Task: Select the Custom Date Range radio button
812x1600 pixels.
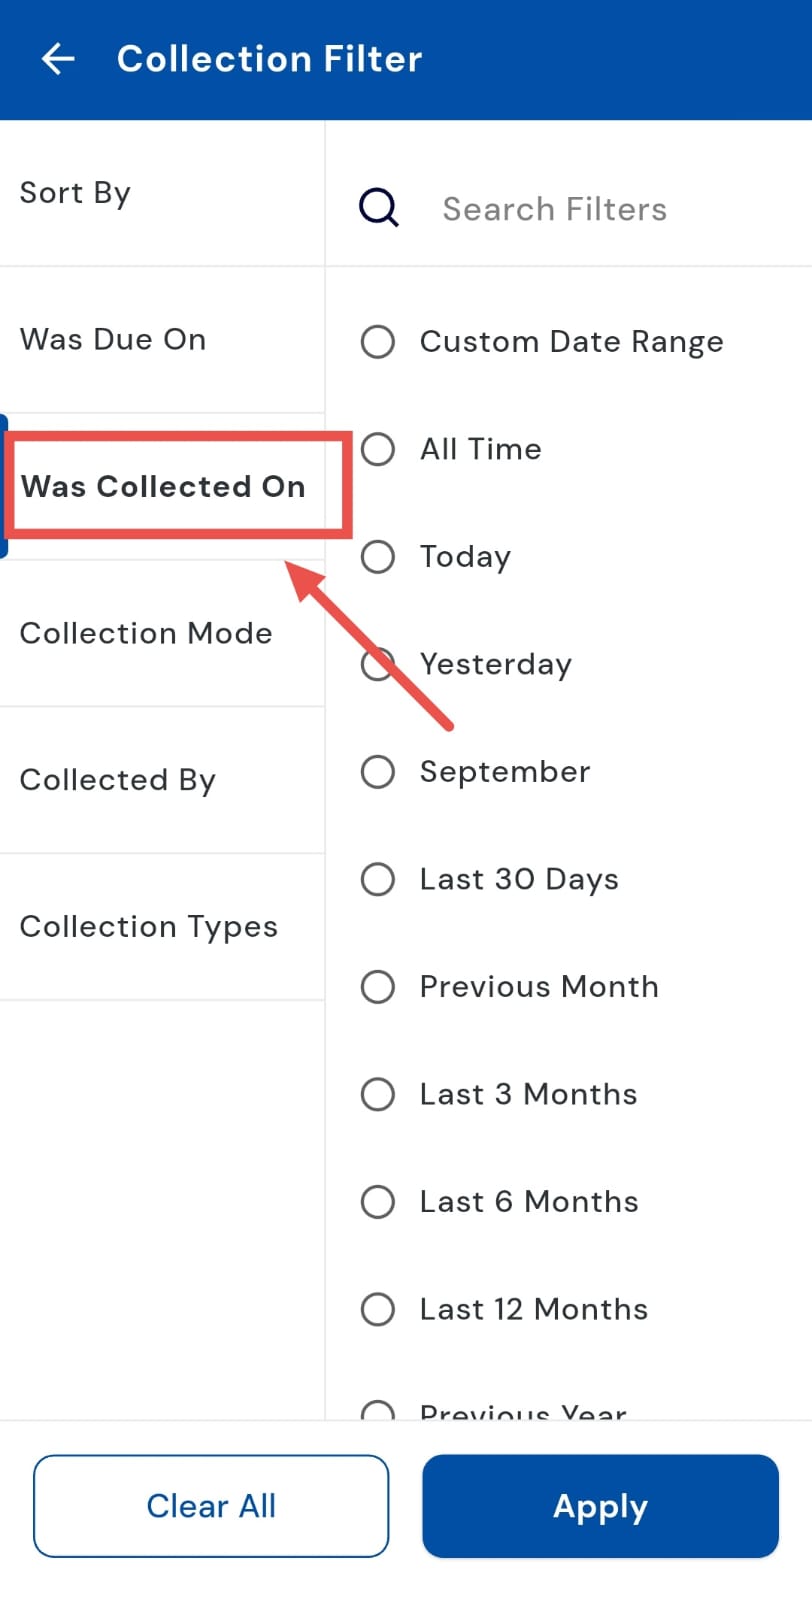Action: (378, 341)
